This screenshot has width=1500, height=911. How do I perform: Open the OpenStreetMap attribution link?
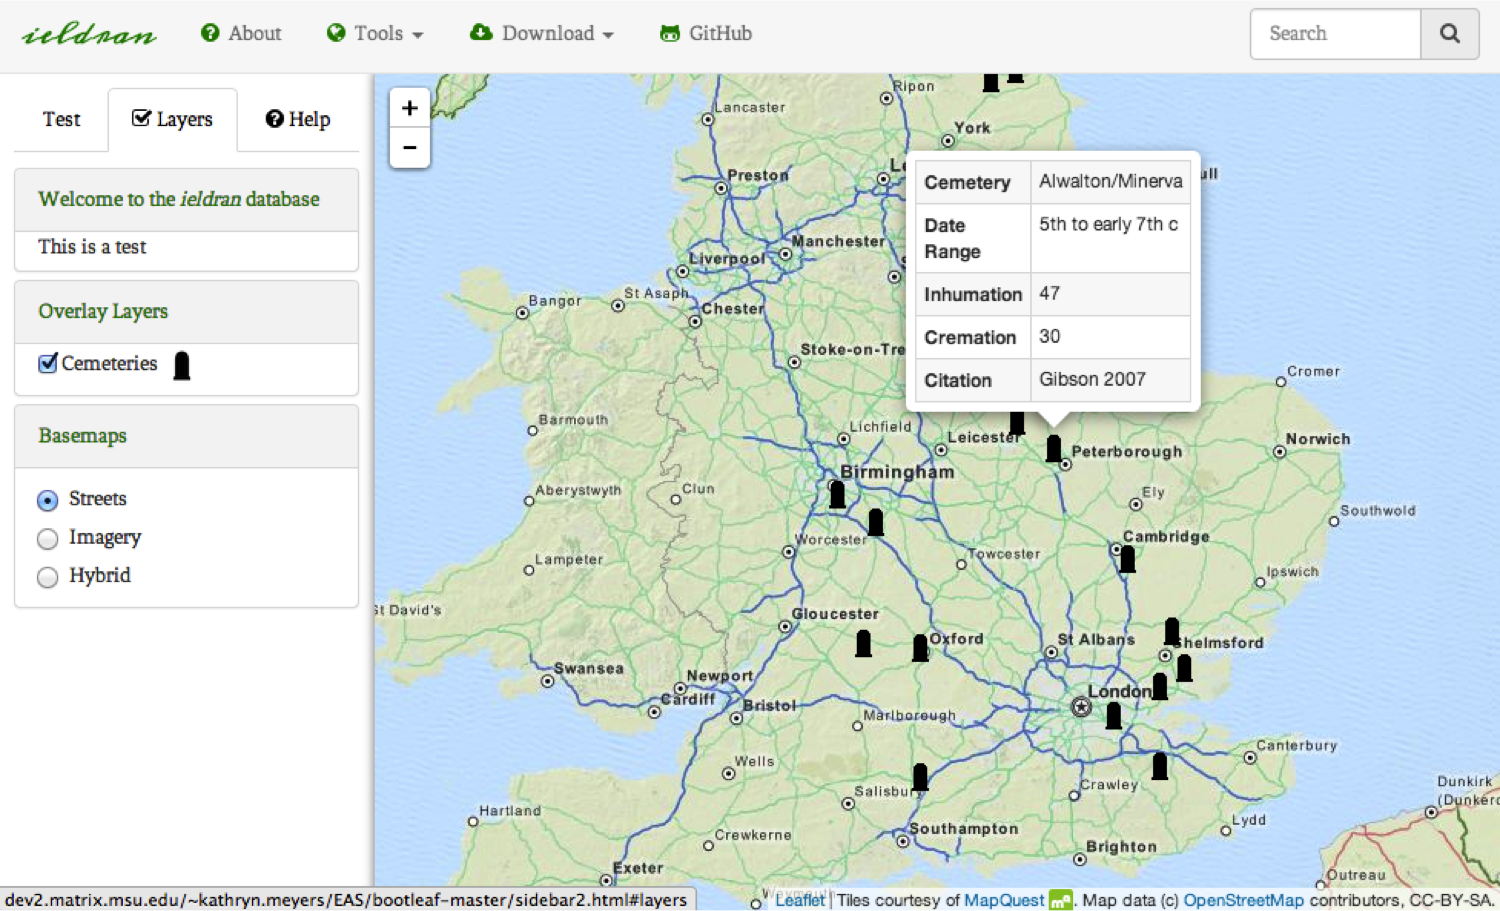click(x=1244, y=900)
